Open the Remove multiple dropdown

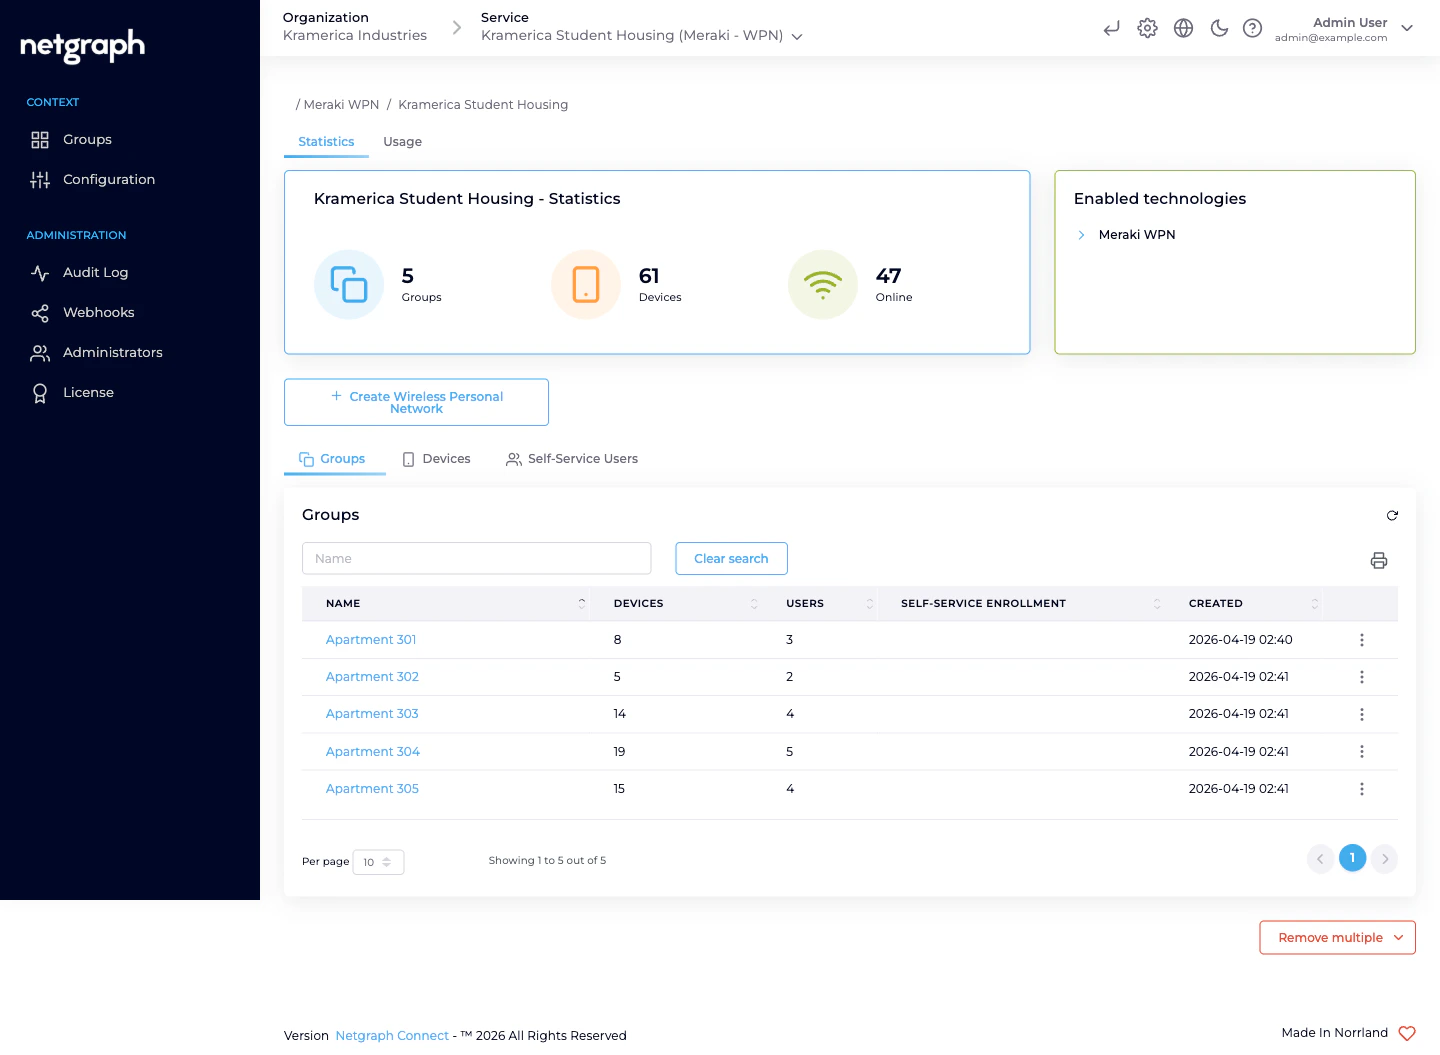(x=1337, y=937)
